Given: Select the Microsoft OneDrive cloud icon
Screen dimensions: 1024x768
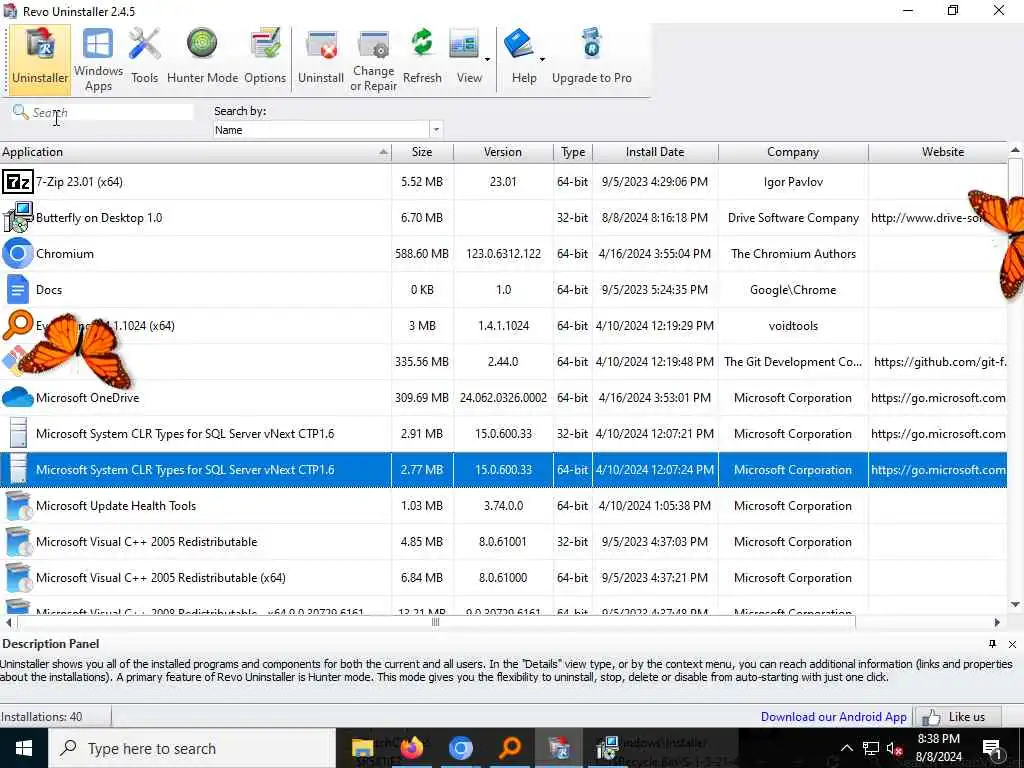Looking at the screenshot, I should coord(18,397).
